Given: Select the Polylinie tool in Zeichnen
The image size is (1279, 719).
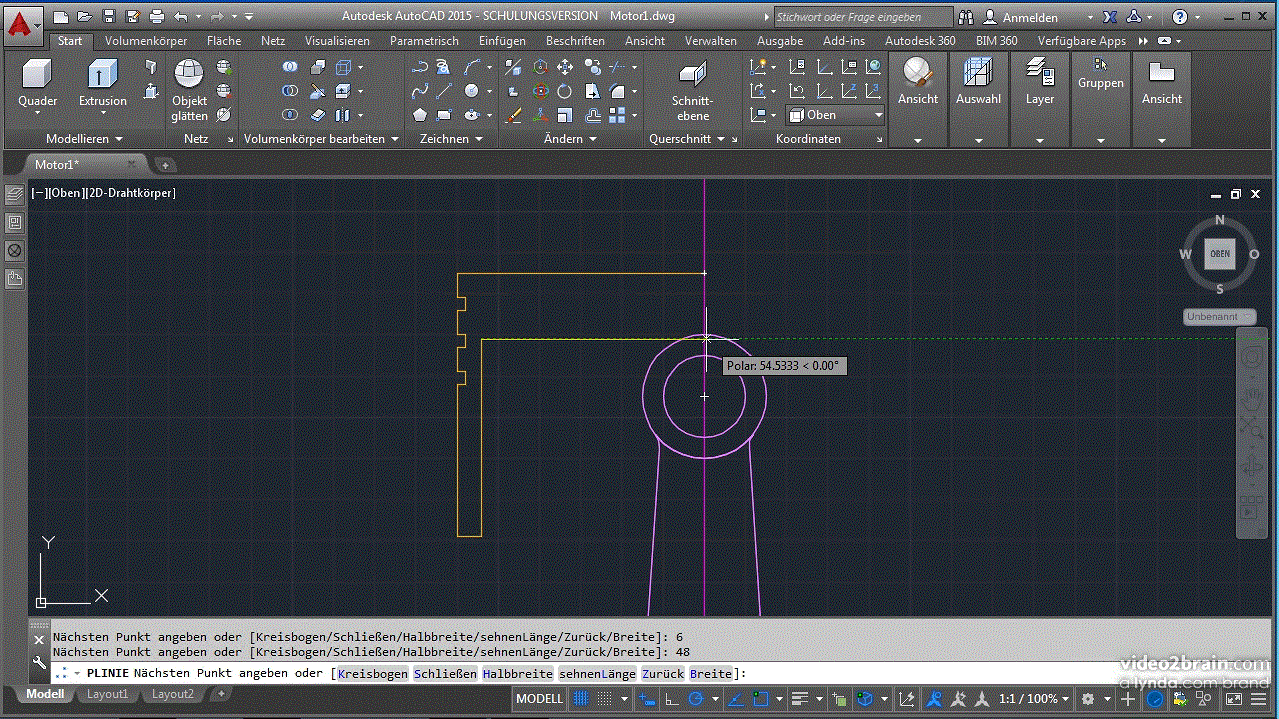Looking at the screenshot, I should tap(420, 66).
